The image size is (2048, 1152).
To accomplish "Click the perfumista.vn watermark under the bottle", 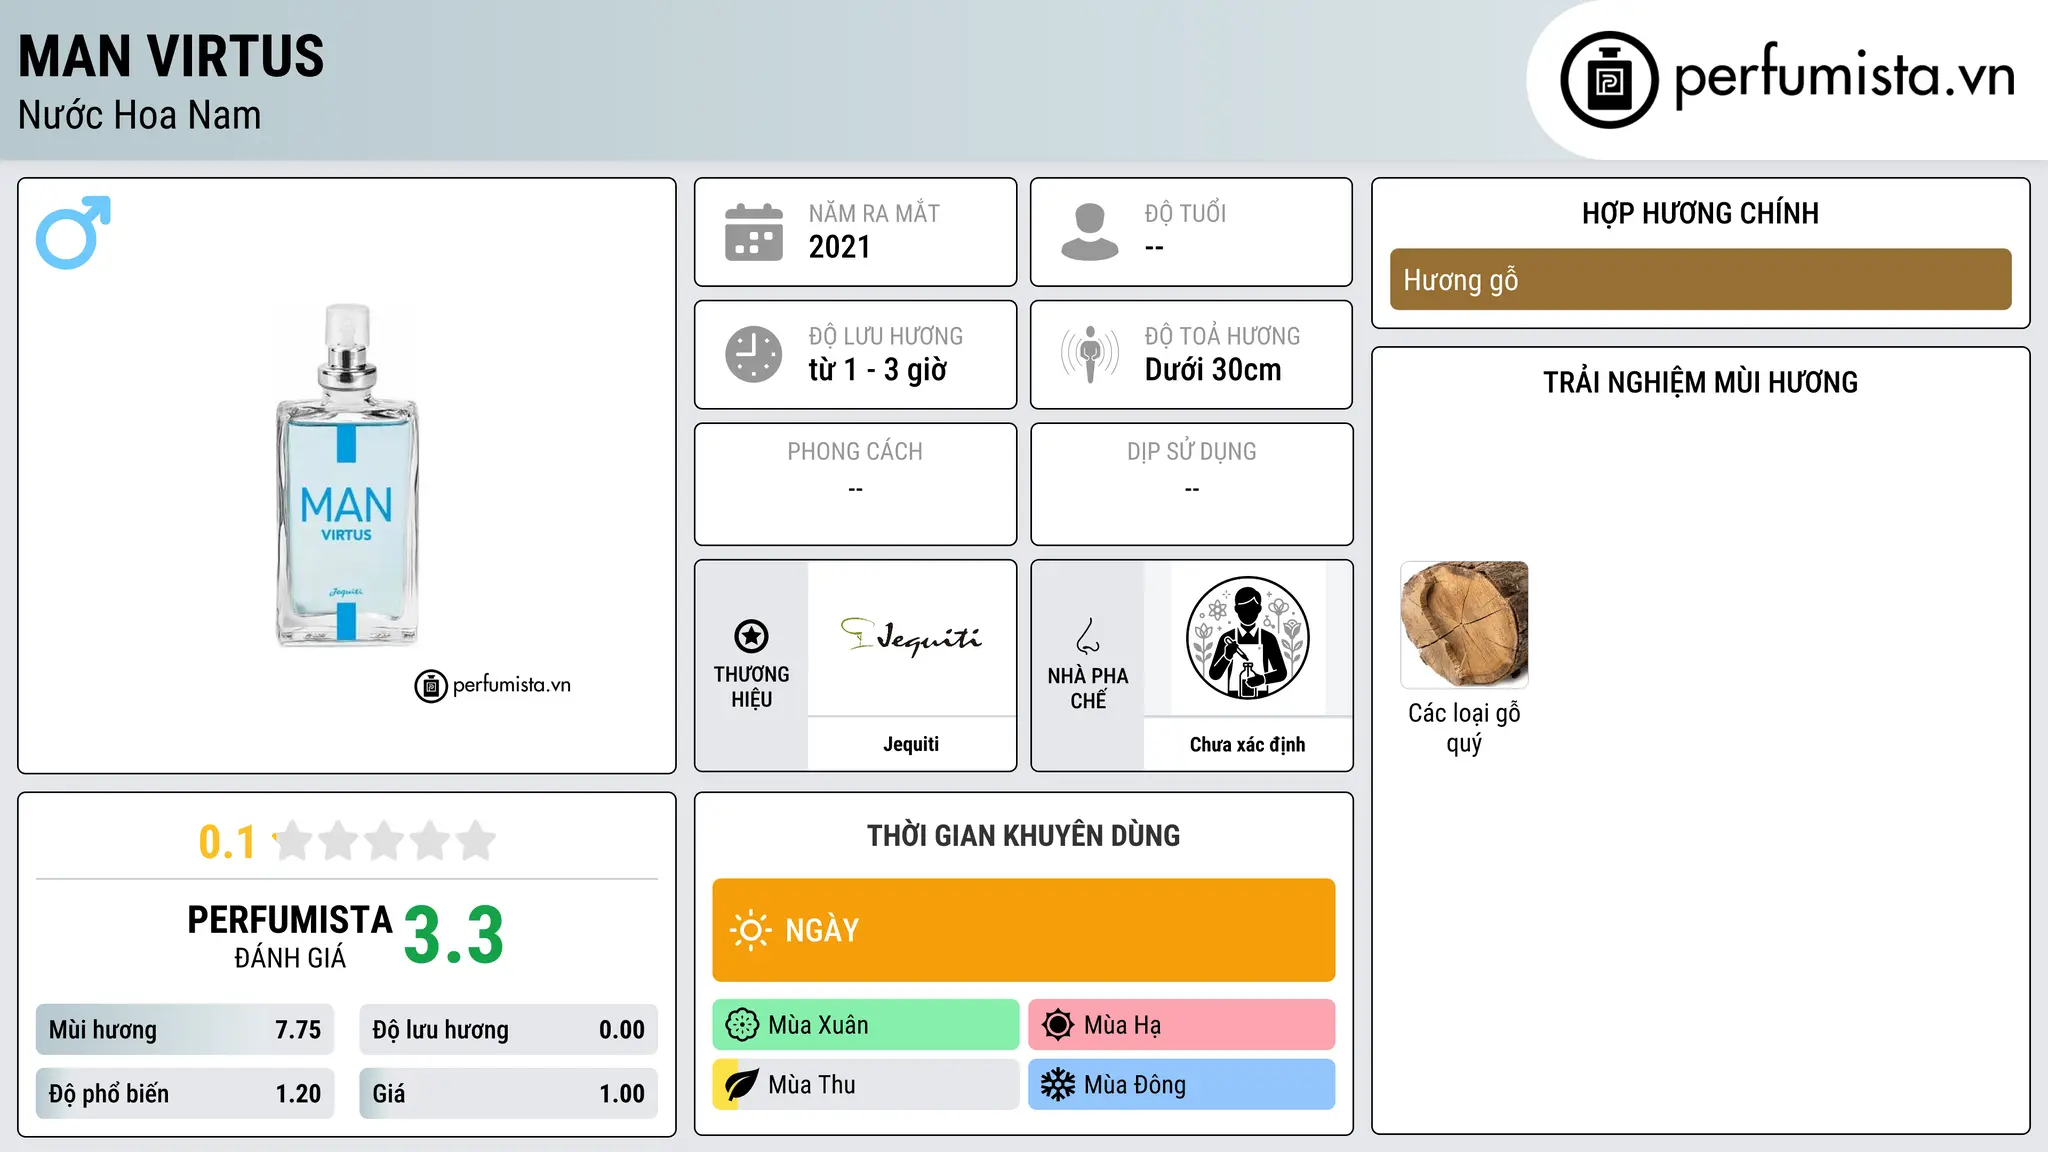I will coord(493,685).
